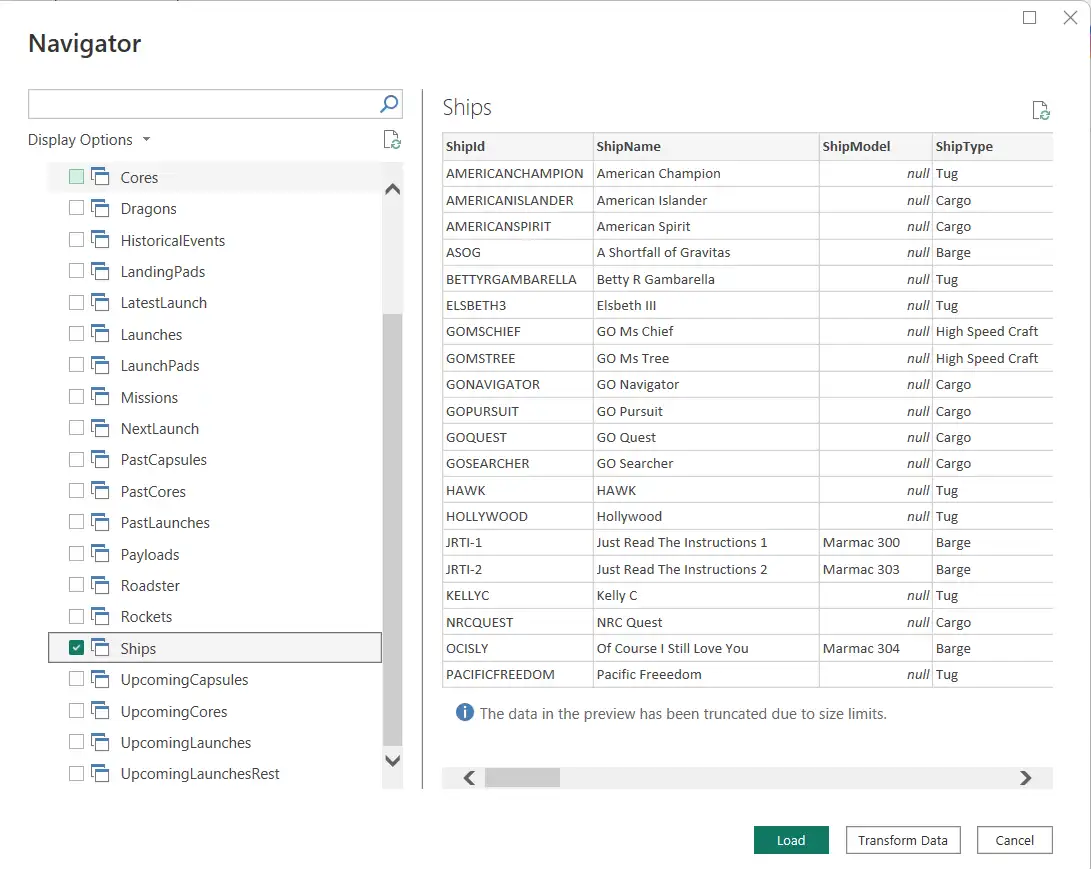This screenshot has width=1091, height=869.
Task: Click the Launches table icon
Action: (x=100, y=334)
